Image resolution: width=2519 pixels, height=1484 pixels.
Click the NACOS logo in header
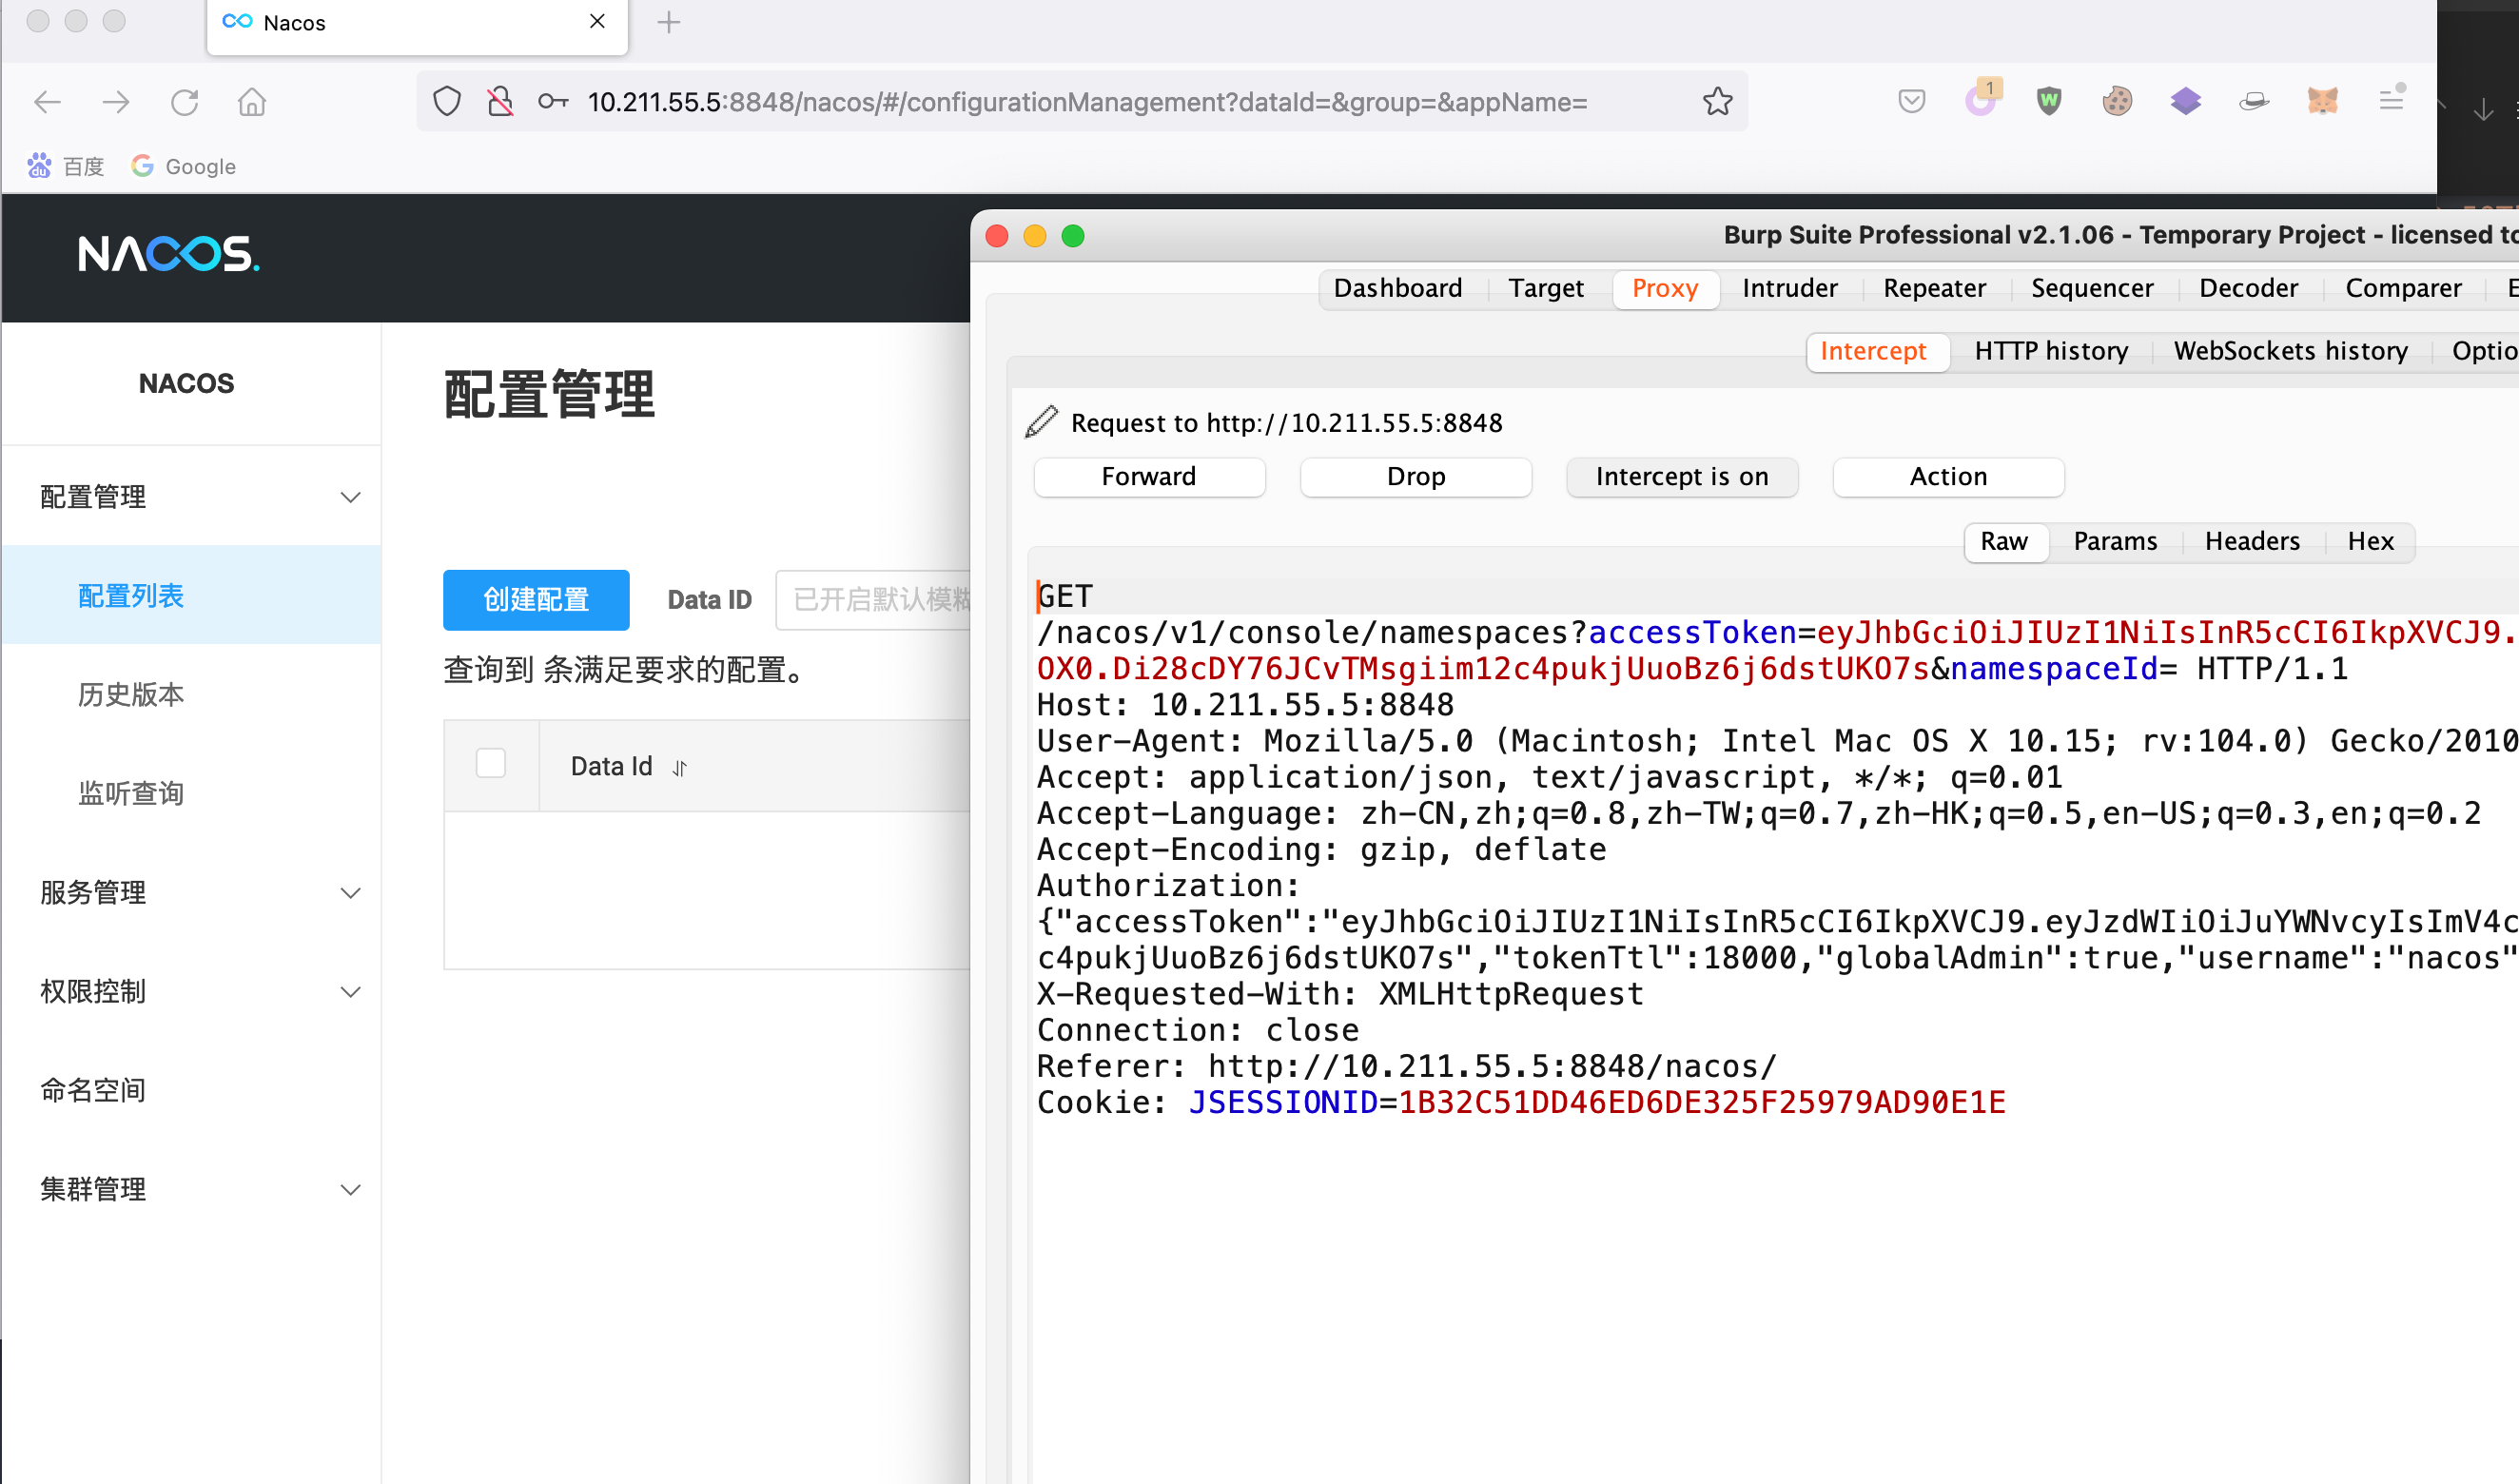click(169, 254)
